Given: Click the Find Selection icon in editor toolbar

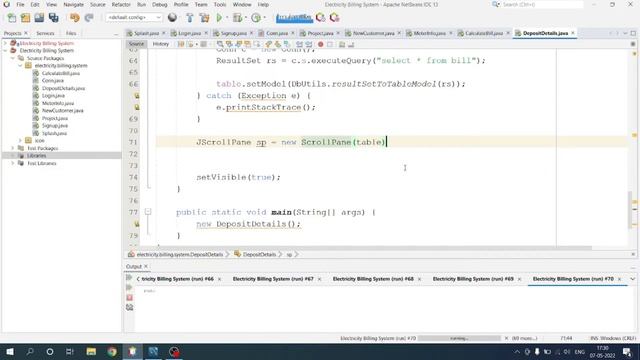Looking at the screenshot, I should pyautogui.click(x=220, y=44).
